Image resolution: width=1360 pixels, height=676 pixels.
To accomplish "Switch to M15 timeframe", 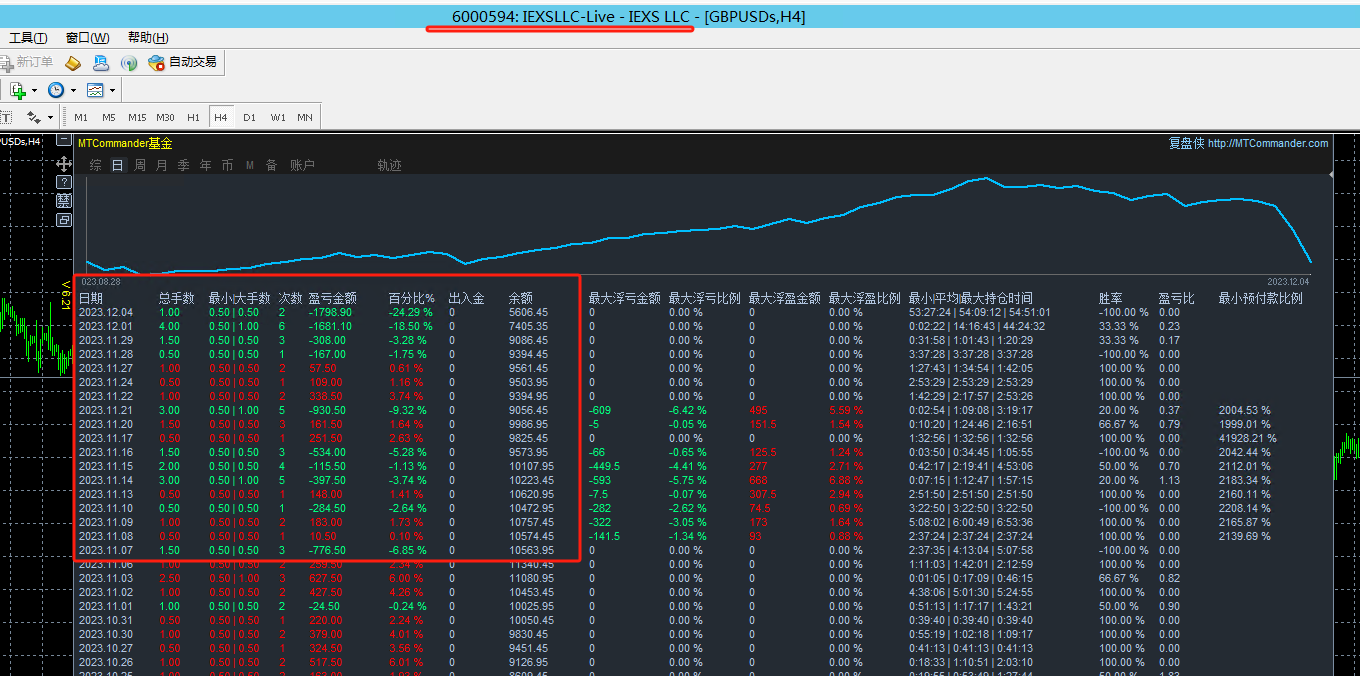I will click(137, 117).
